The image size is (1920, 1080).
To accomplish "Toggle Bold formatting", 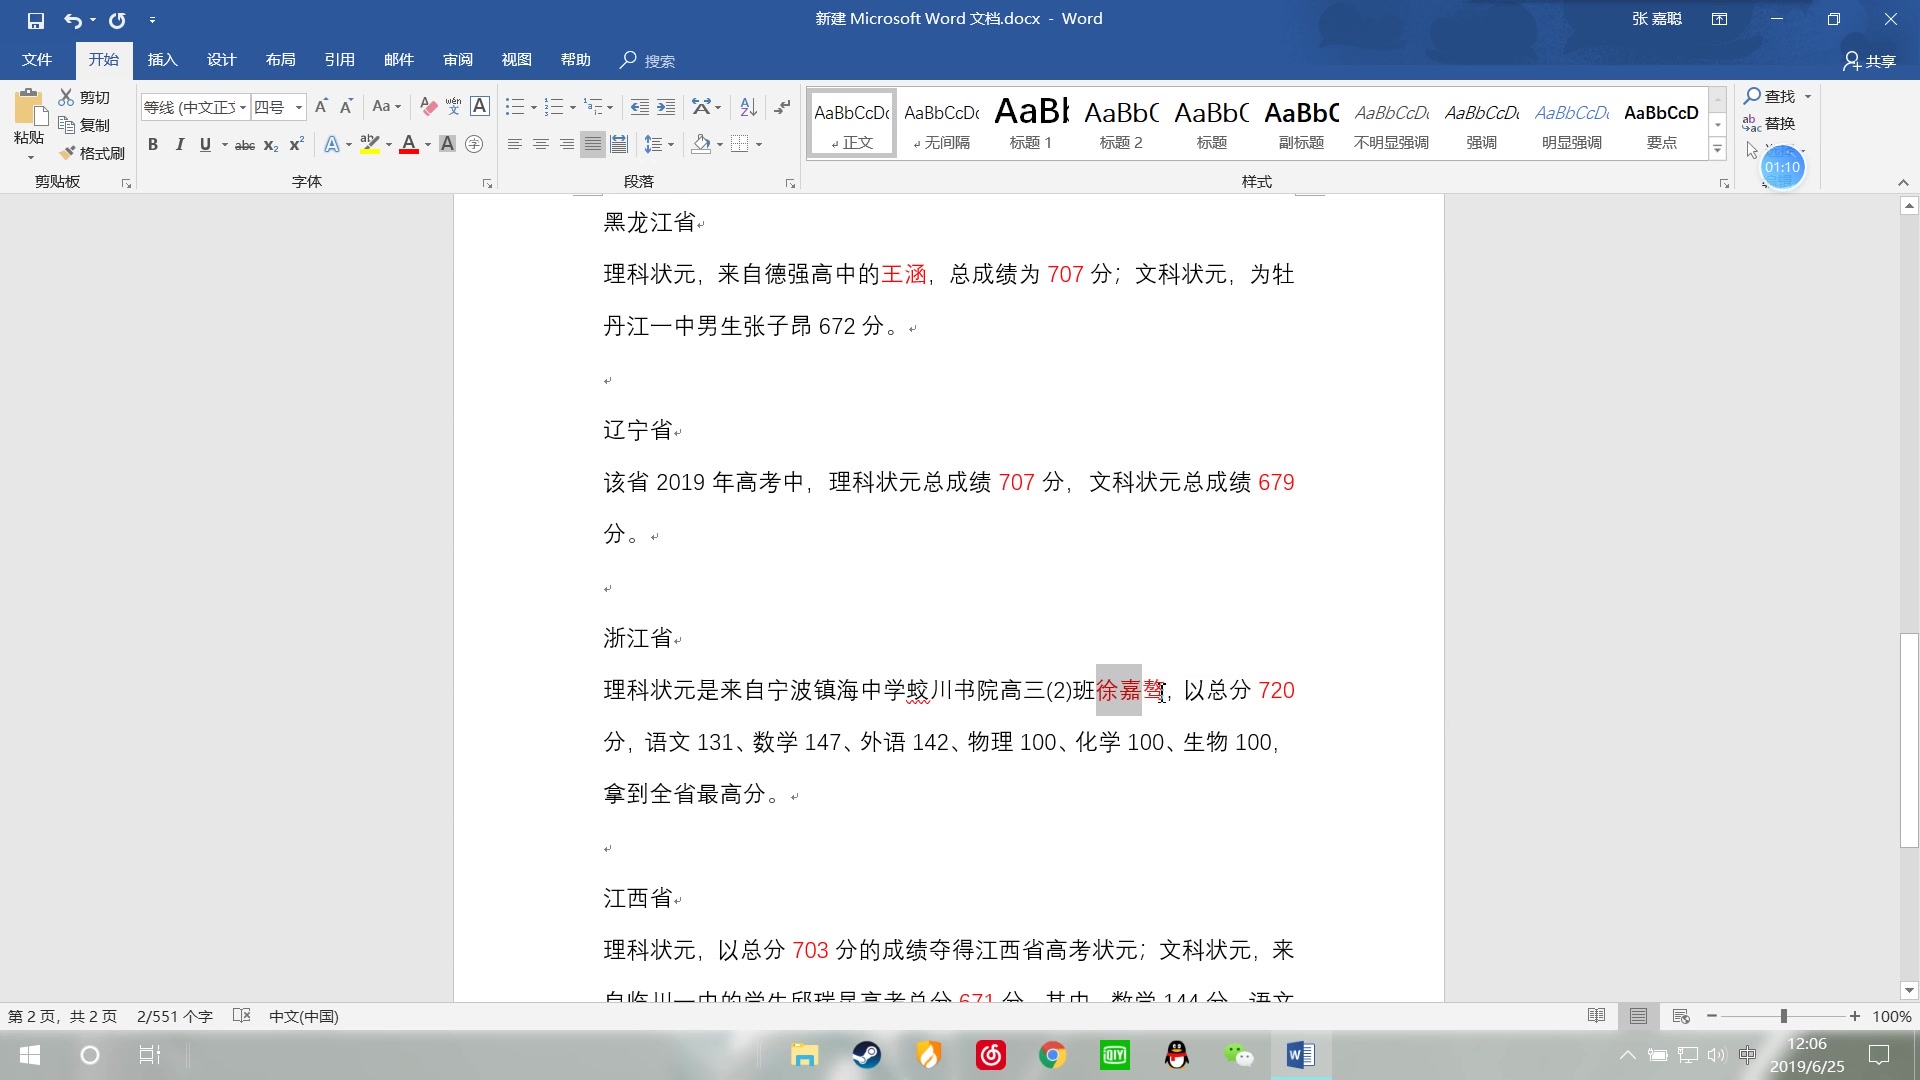I will point(153,145).
